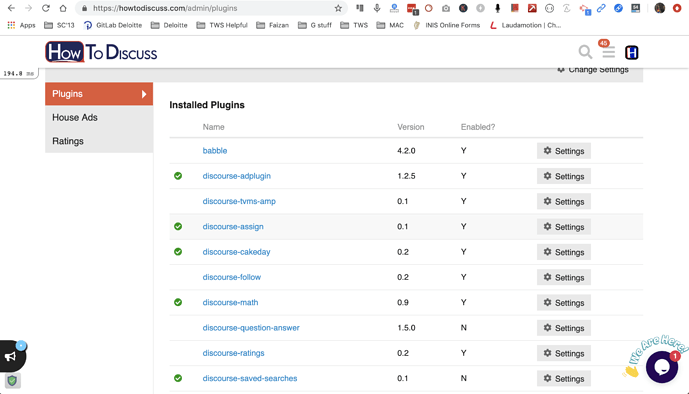Open discourse-cakeday link
The width and height of the screenshot is (689, 394).
pyautogui.click(x=236, y=252)
